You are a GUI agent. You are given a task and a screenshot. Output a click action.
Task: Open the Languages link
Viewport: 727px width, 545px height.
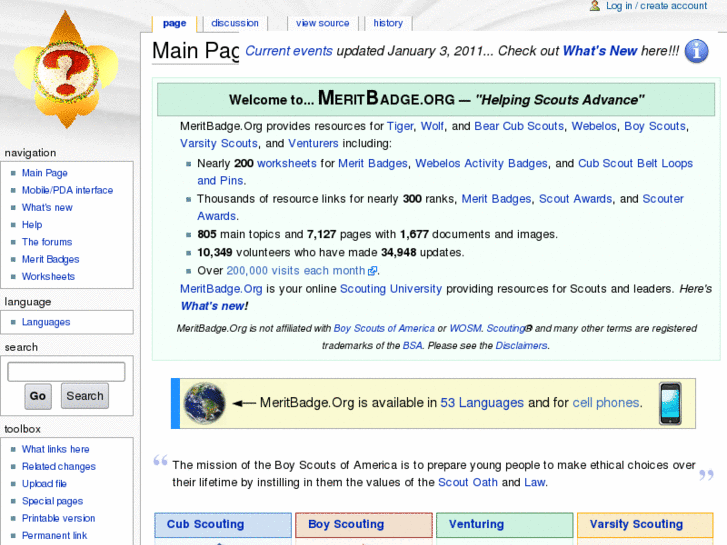pyautogui.click(x=46, y=322)
